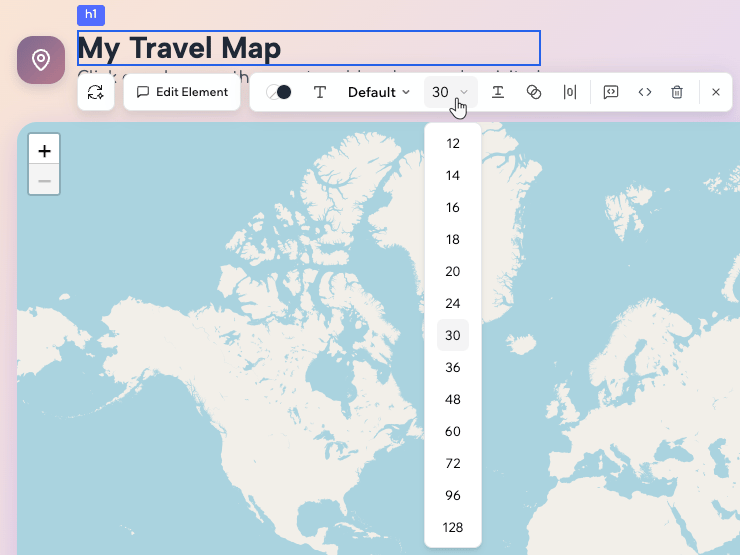The width and height of the screenshot is (740, 555).
Task: Click the code comment bubble icon
Action: tap(611, 92)
